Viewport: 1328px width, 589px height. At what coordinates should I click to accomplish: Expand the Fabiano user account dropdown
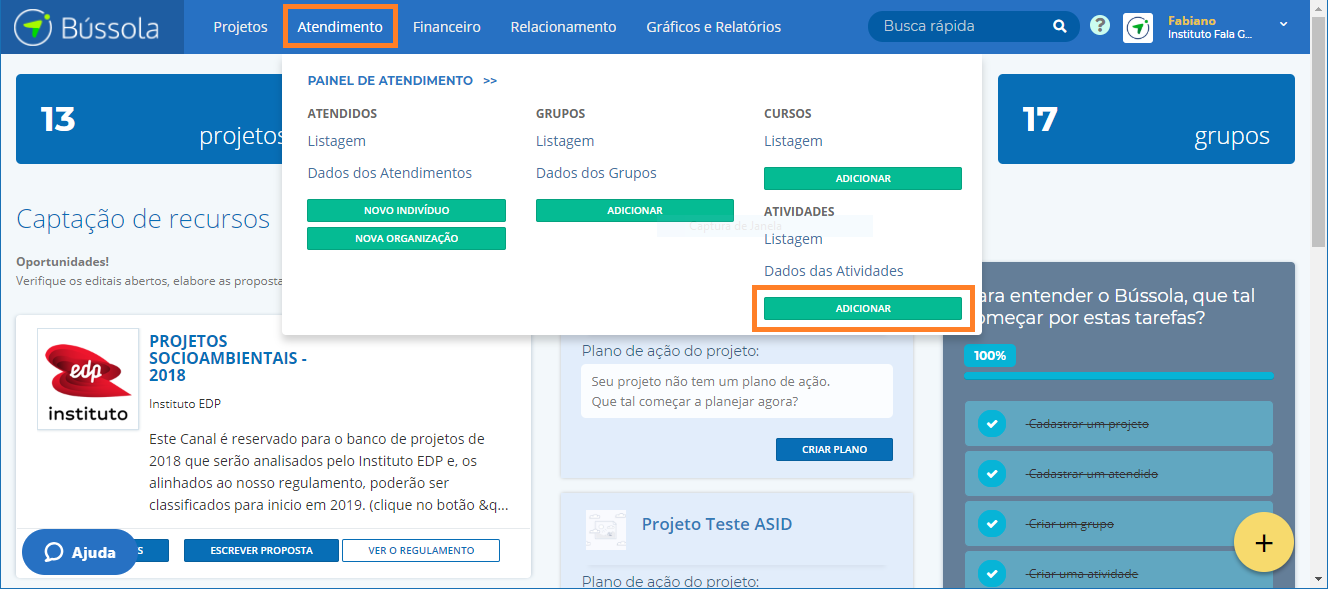click(1284, 25)
